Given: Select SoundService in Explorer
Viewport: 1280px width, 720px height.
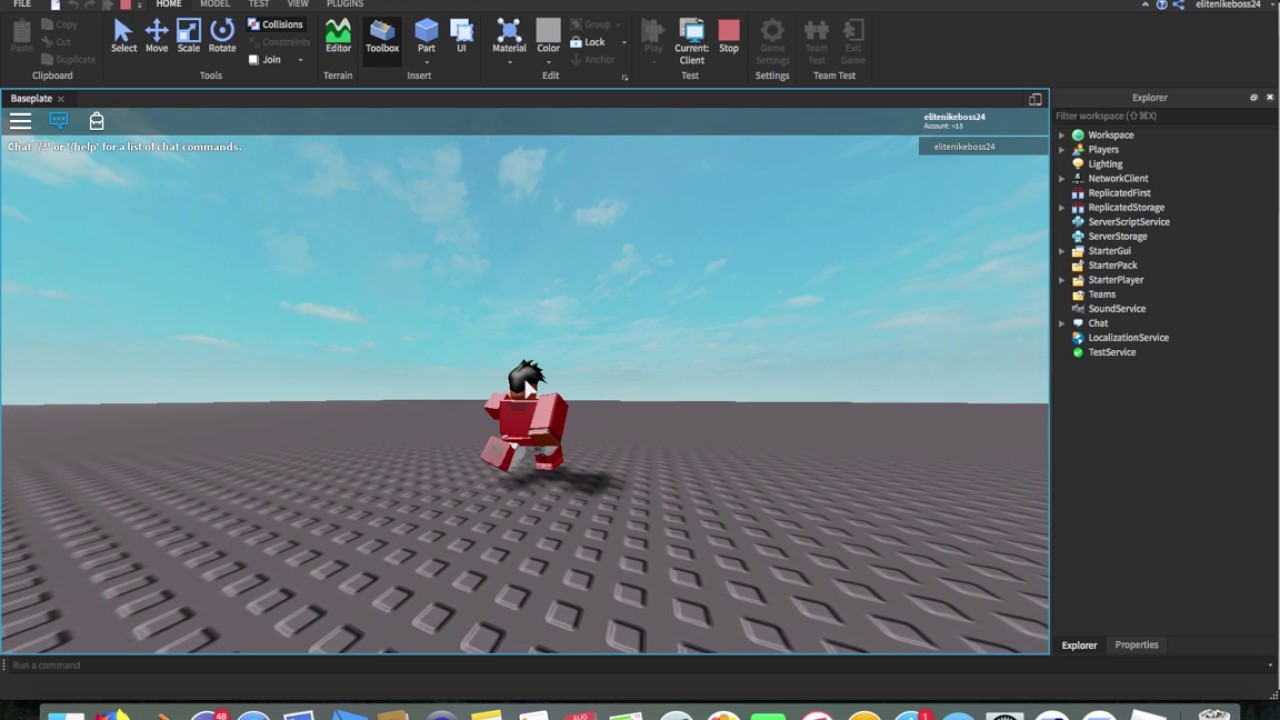Looking at the screenshot, I should click(x=1116, y=309).
